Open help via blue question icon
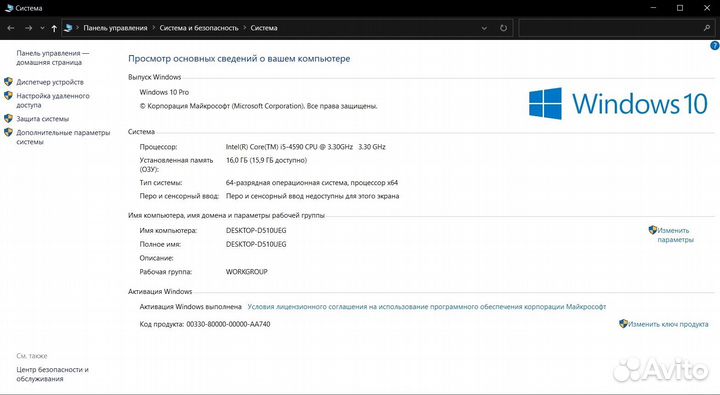Screen dimensions: 720x395 715,45
